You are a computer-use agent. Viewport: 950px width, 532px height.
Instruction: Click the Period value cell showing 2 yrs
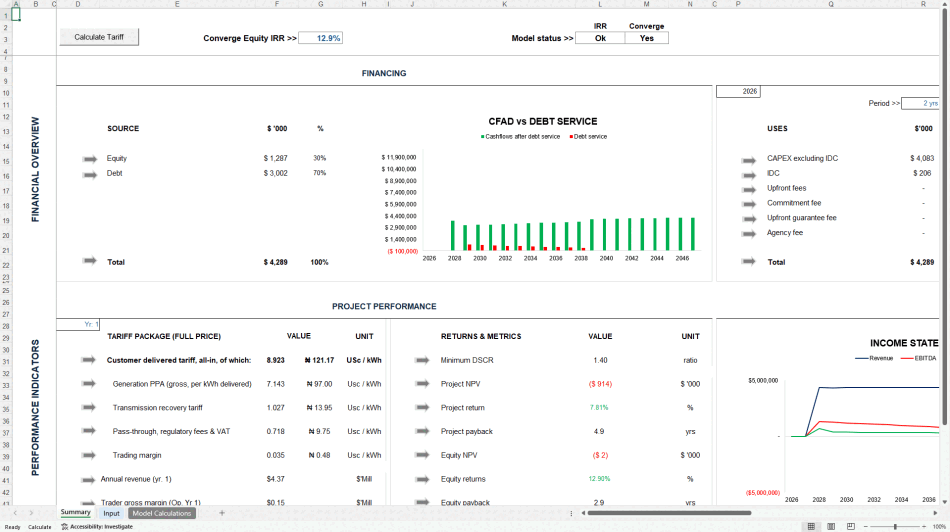coord(920,103)
